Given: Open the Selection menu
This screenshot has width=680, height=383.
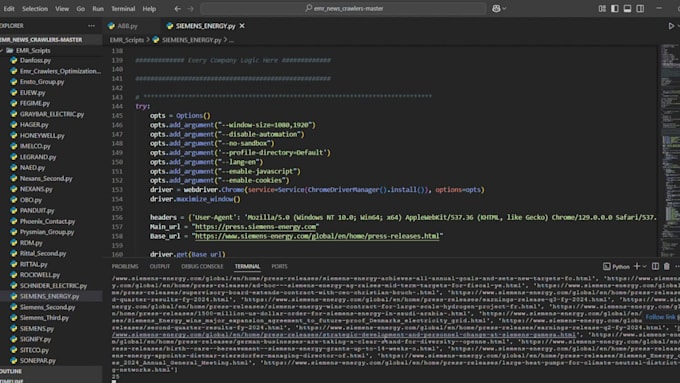Looking at the screenshot, I should click(x=35, y=8).
